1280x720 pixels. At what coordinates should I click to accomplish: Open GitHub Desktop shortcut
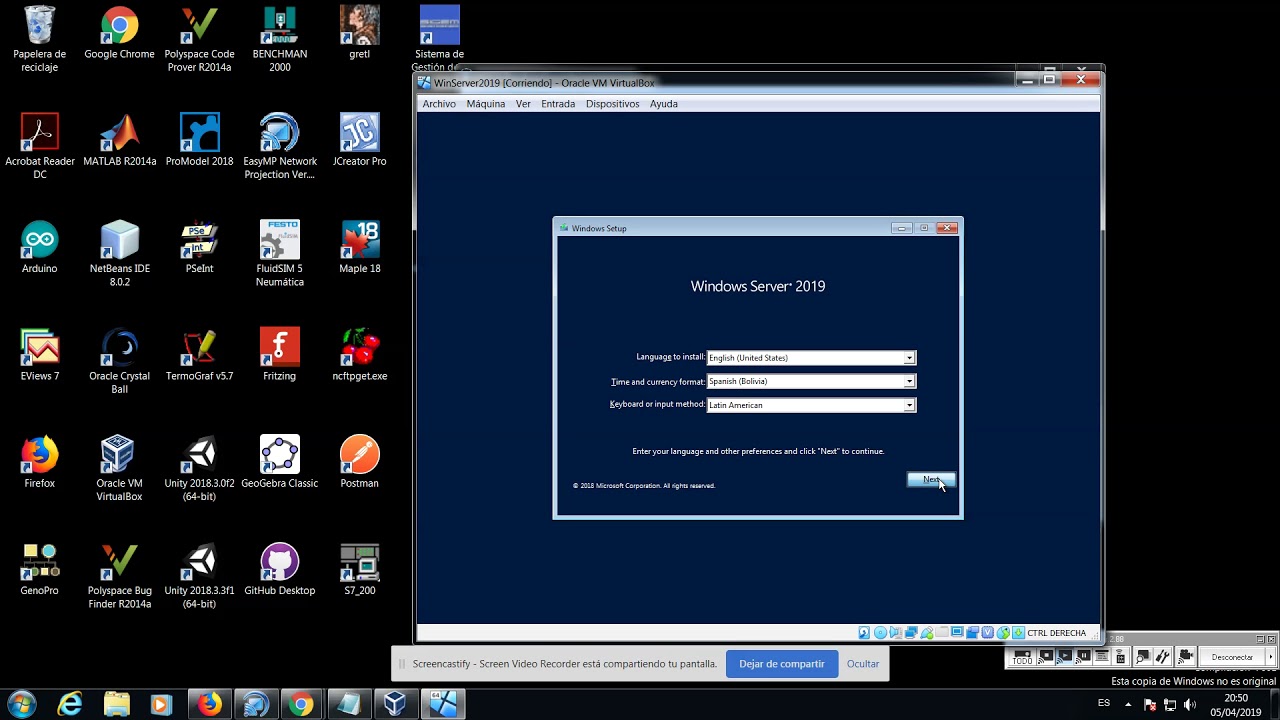pos(280,569)
